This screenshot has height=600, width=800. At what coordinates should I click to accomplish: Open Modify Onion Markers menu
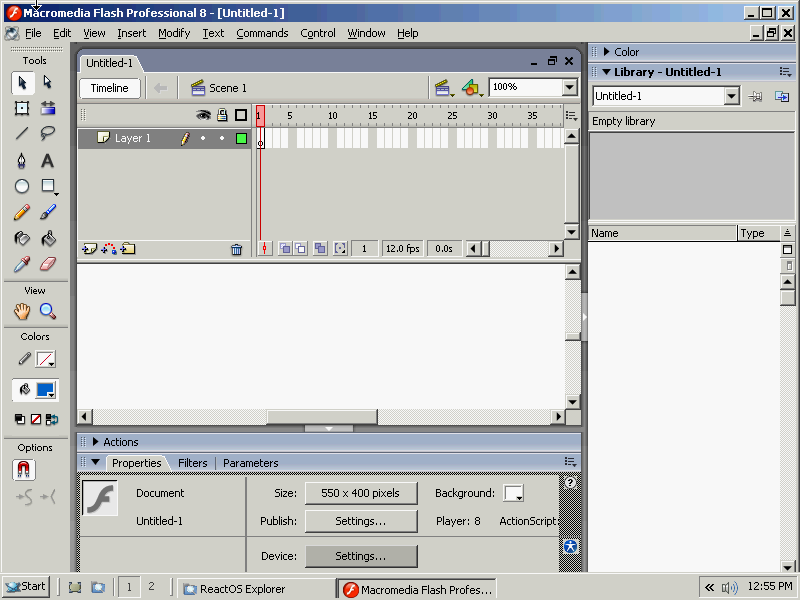click(340, 248)
